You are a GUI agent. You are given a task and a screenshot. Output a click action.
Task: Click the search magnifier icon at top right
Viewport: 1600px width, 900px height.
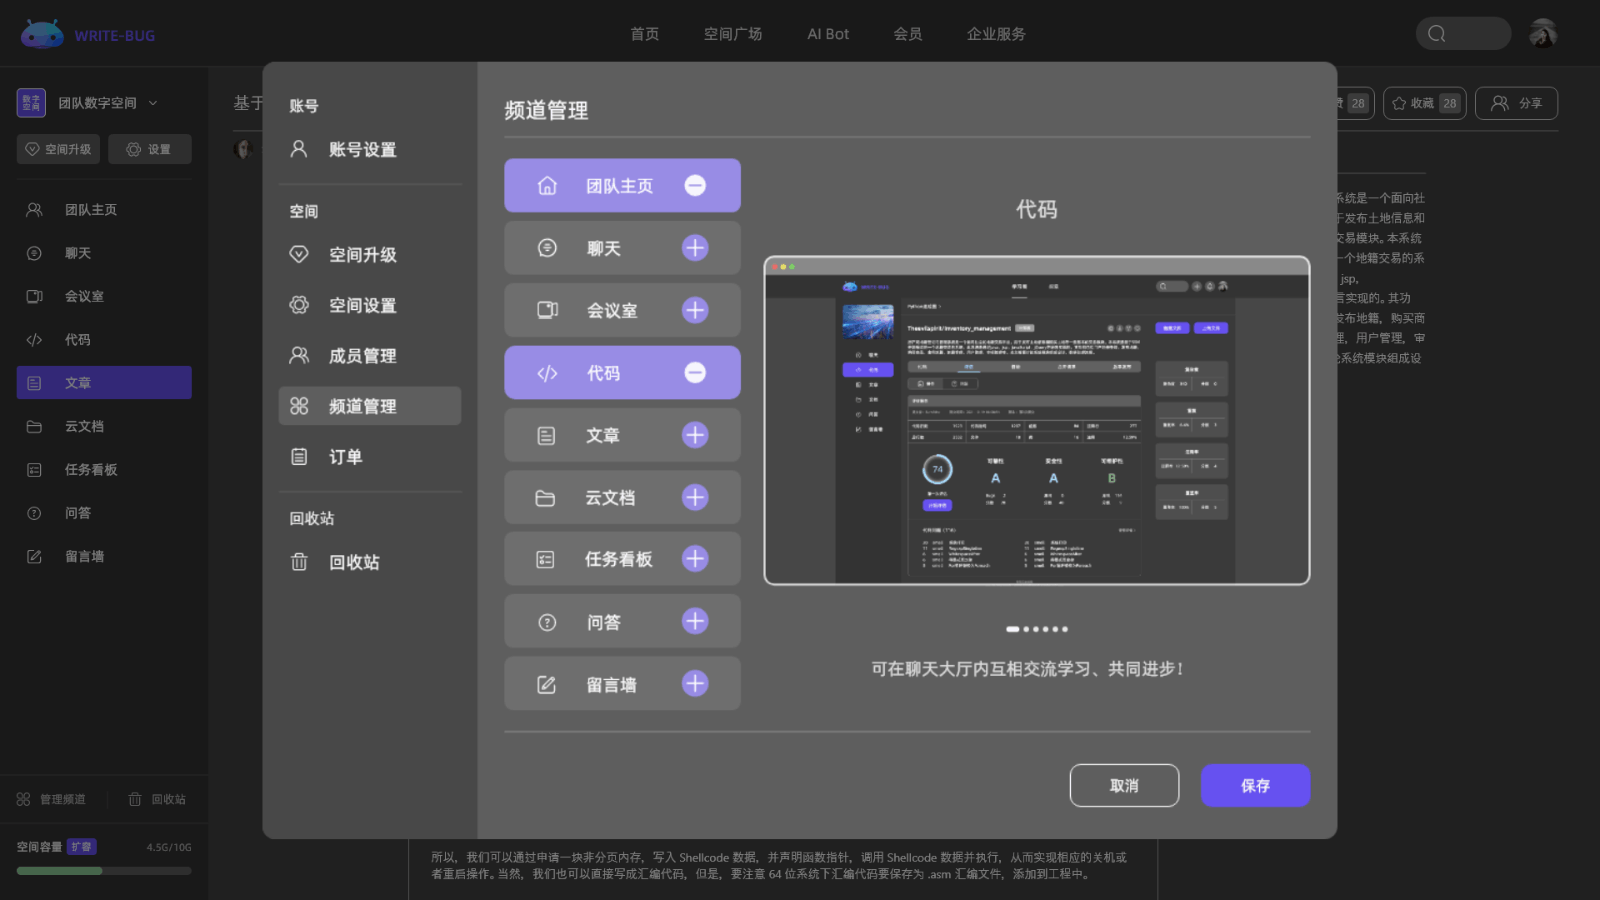pyautogui.click(x=1435, y=33)
